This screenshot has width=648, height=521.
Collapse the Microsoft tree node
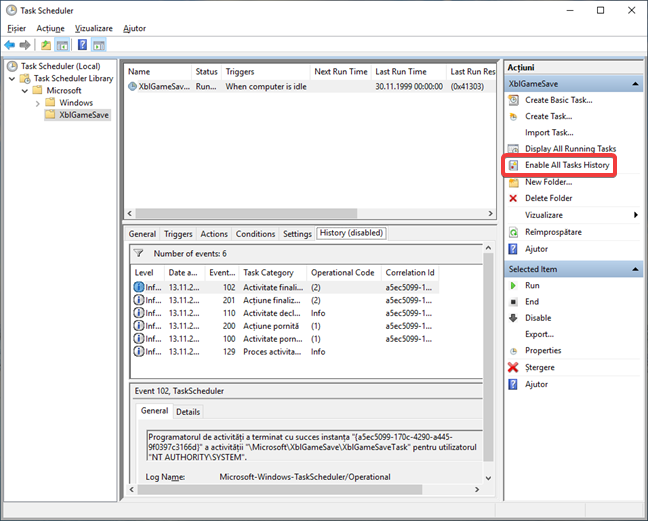pyautogui.click(x=25, y=90)
